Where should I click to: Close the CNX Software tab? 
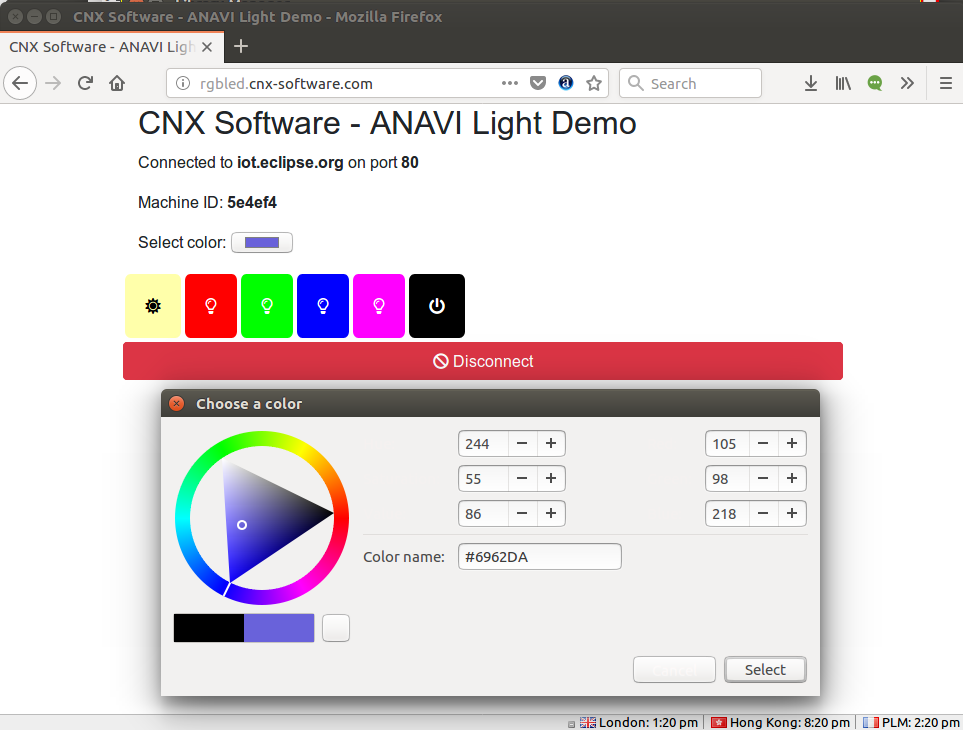(207, 47)
